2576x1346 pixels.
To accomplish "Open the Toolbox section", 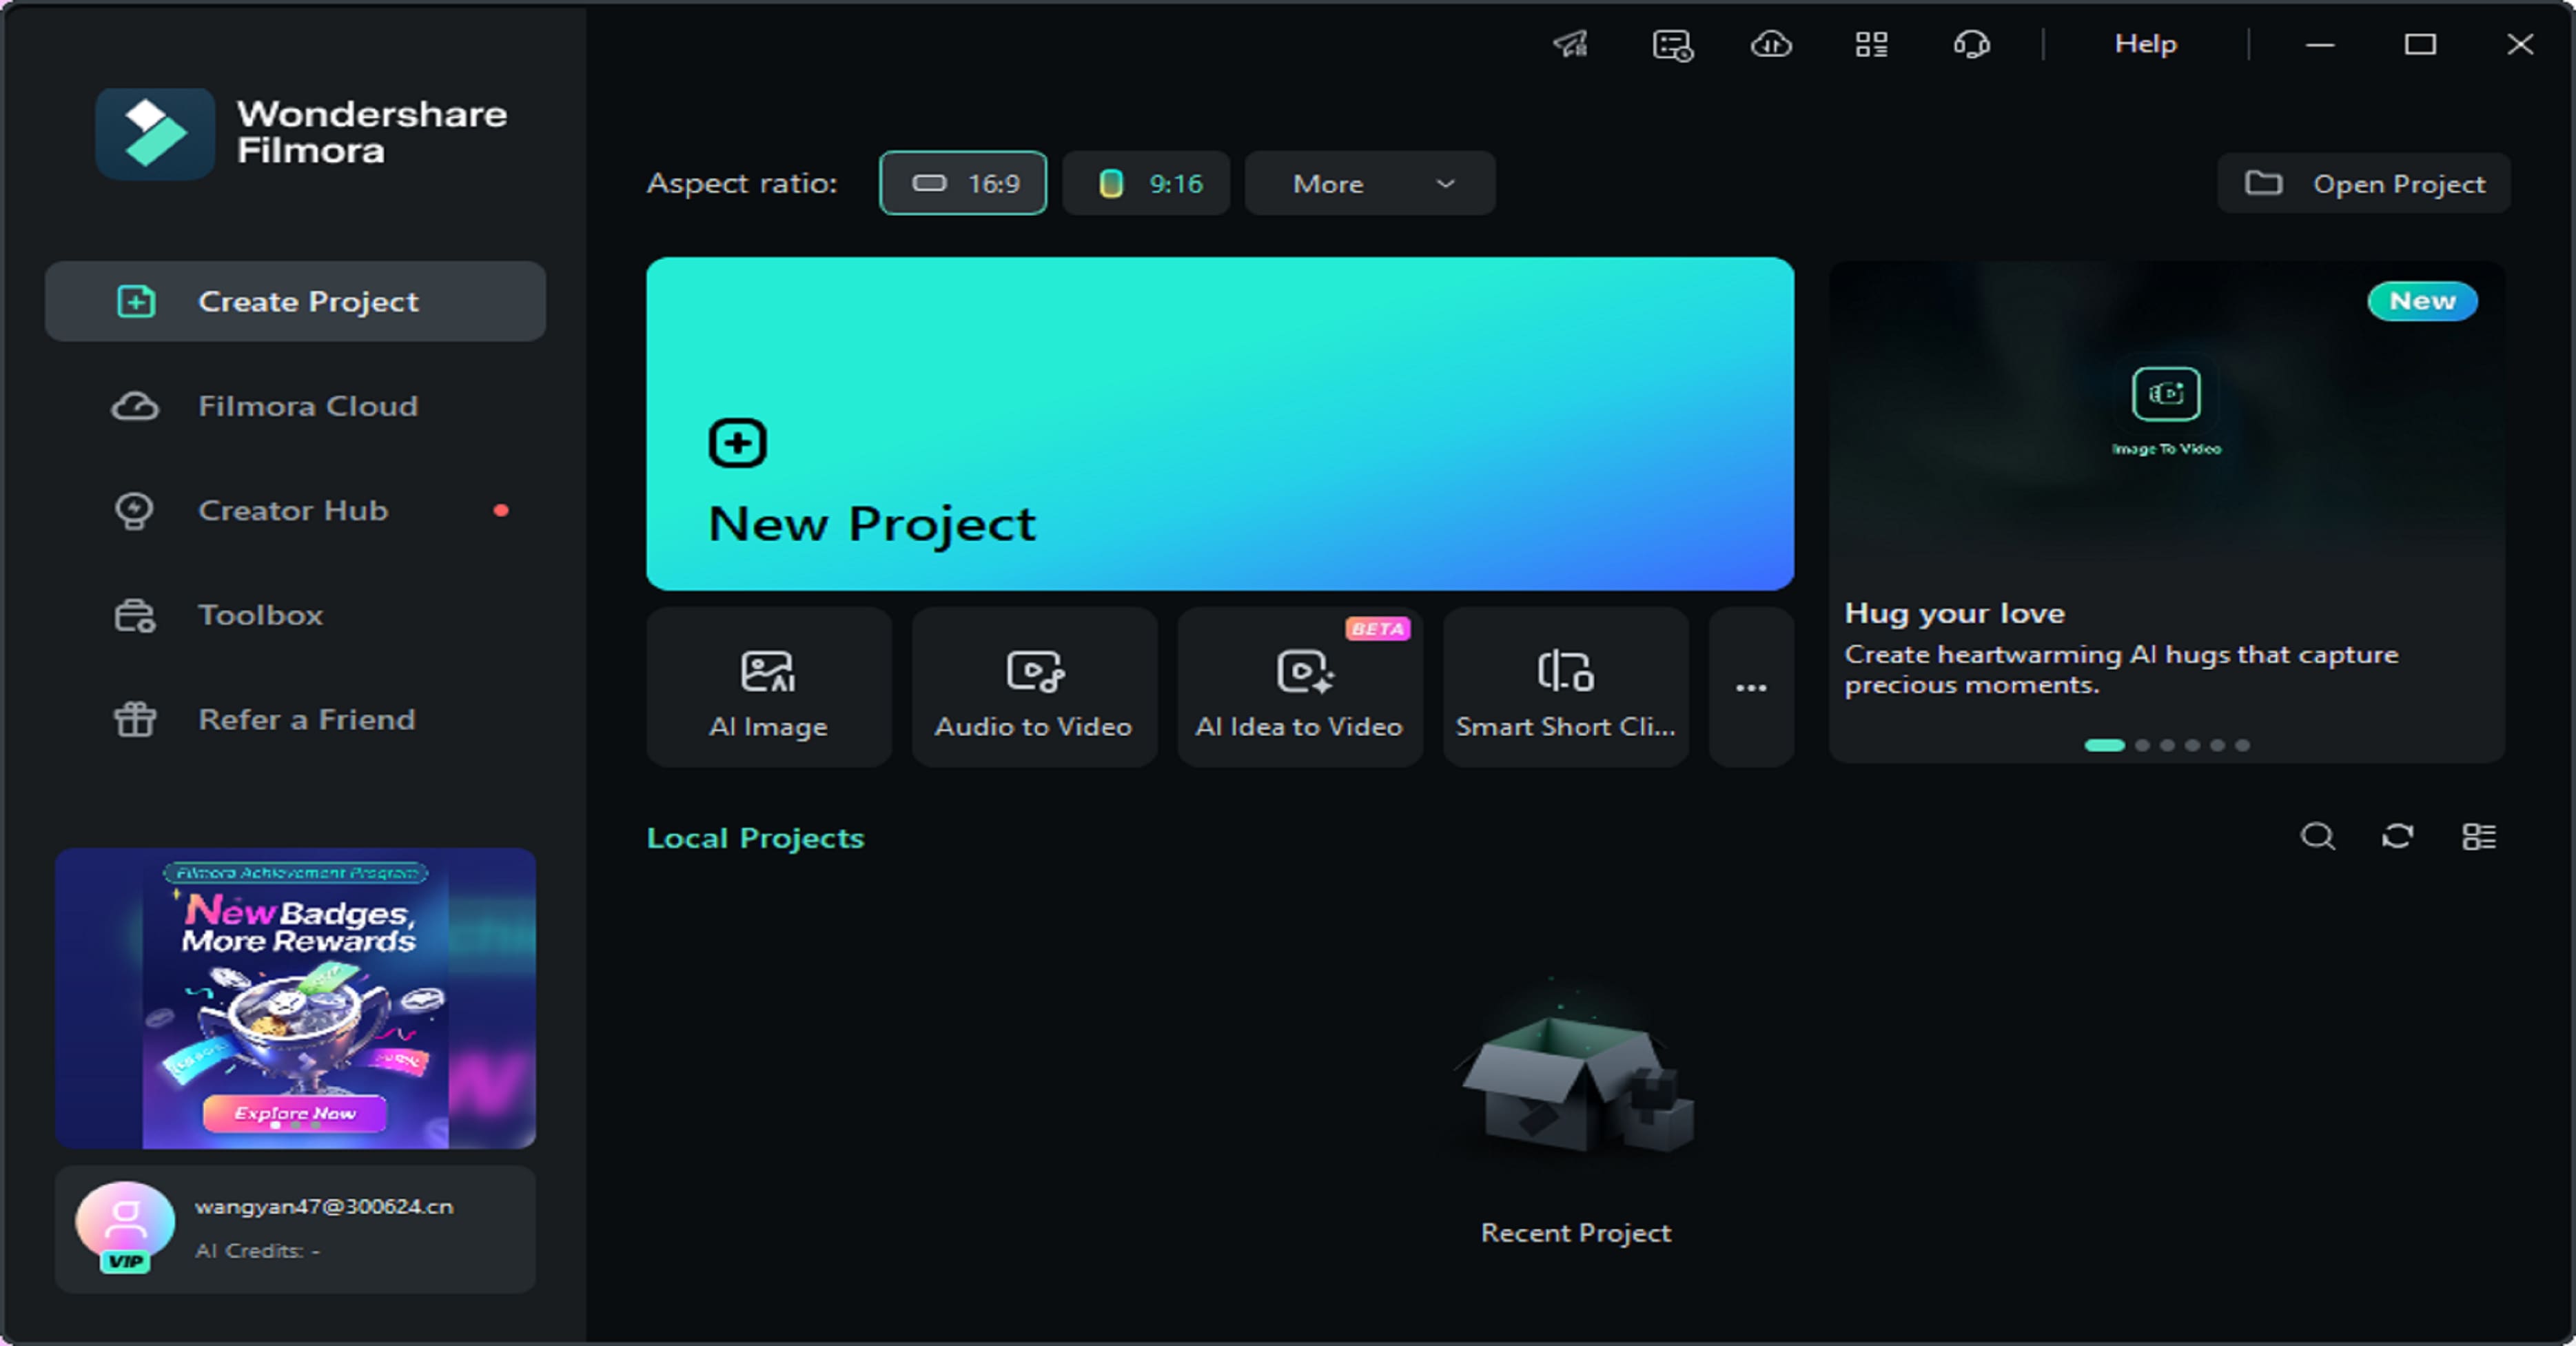I will [x=295, y=615].
